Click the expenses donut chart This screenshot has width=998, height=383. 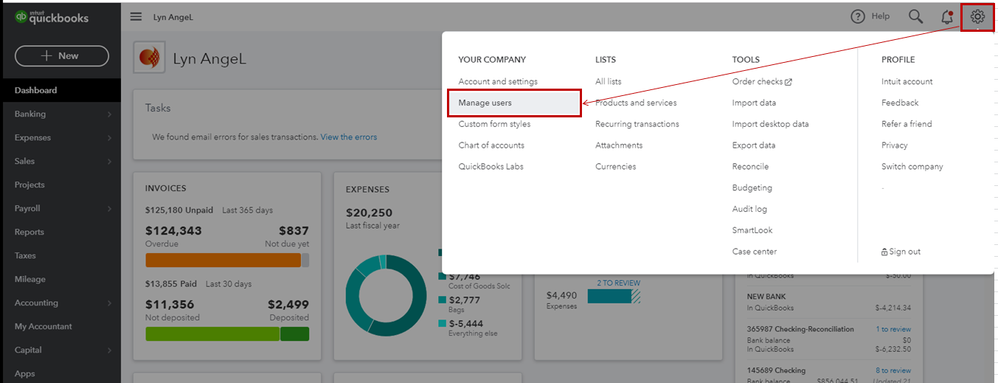pyautogui.click(x=386, y=295)
